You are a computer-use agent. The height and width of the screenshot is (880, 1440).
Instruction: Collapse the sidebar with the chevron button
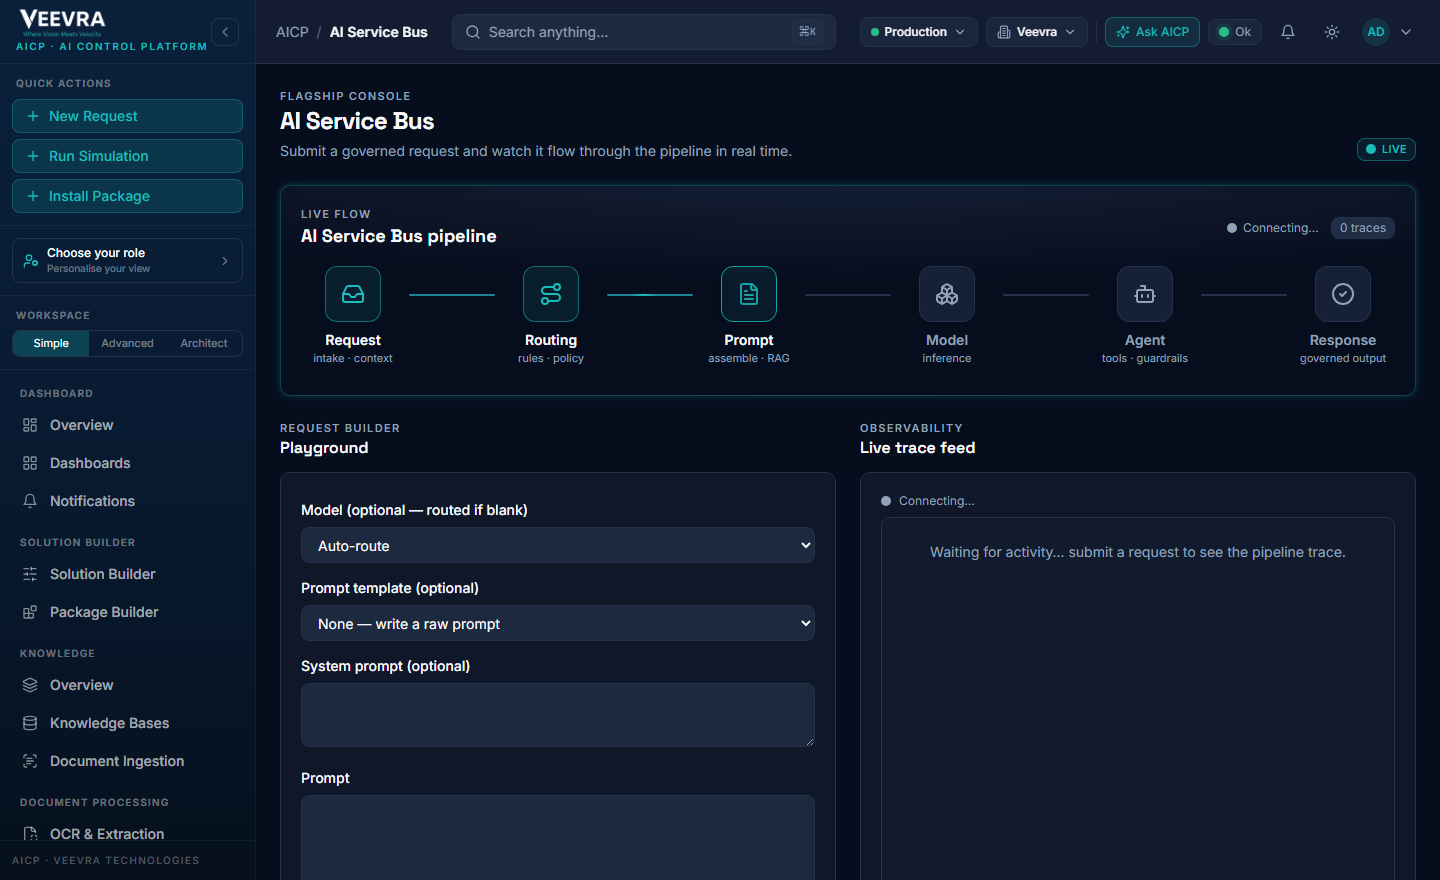point(225,32)
